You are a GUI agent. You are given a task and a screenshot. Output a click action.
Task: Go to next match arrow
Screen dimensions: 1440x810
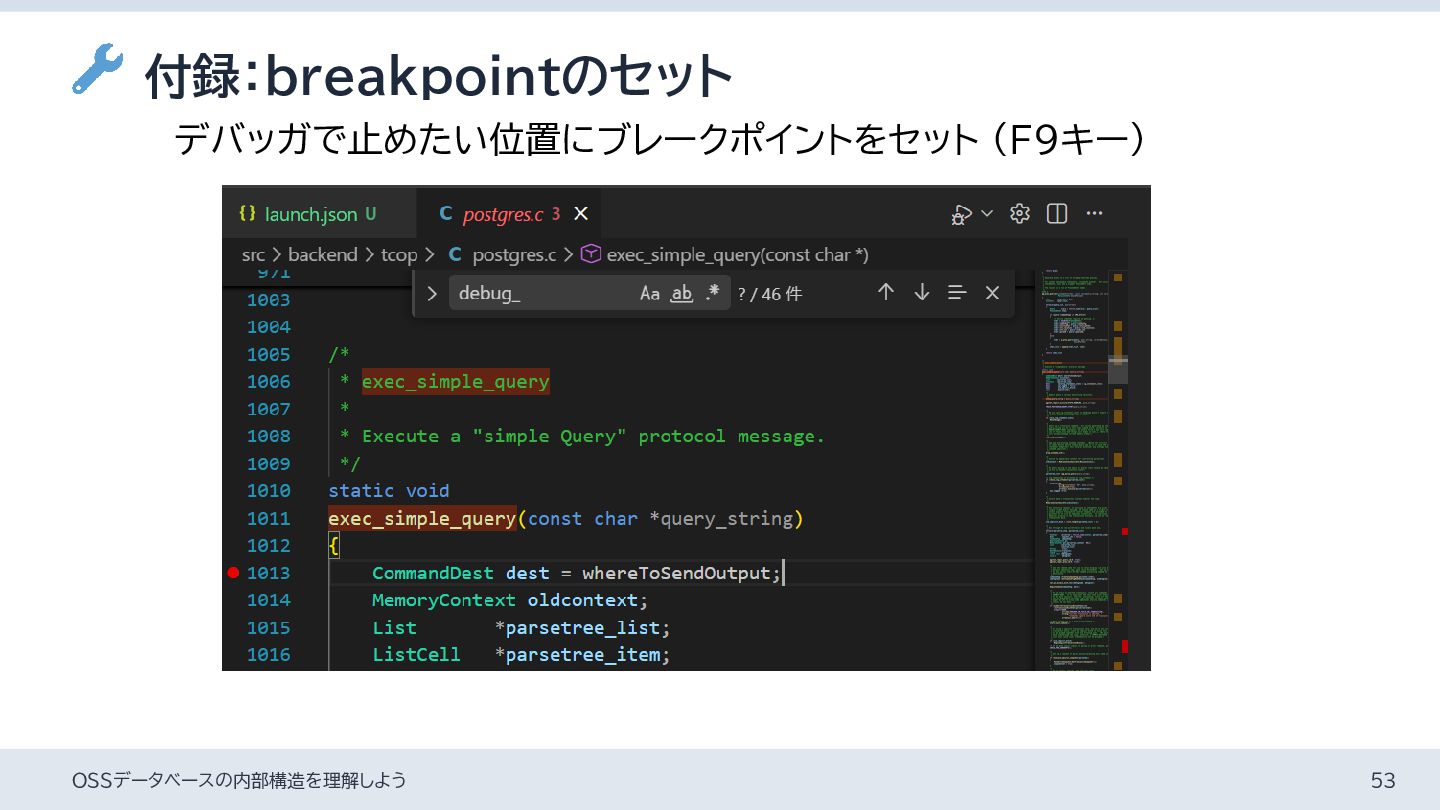click(922, 292)
